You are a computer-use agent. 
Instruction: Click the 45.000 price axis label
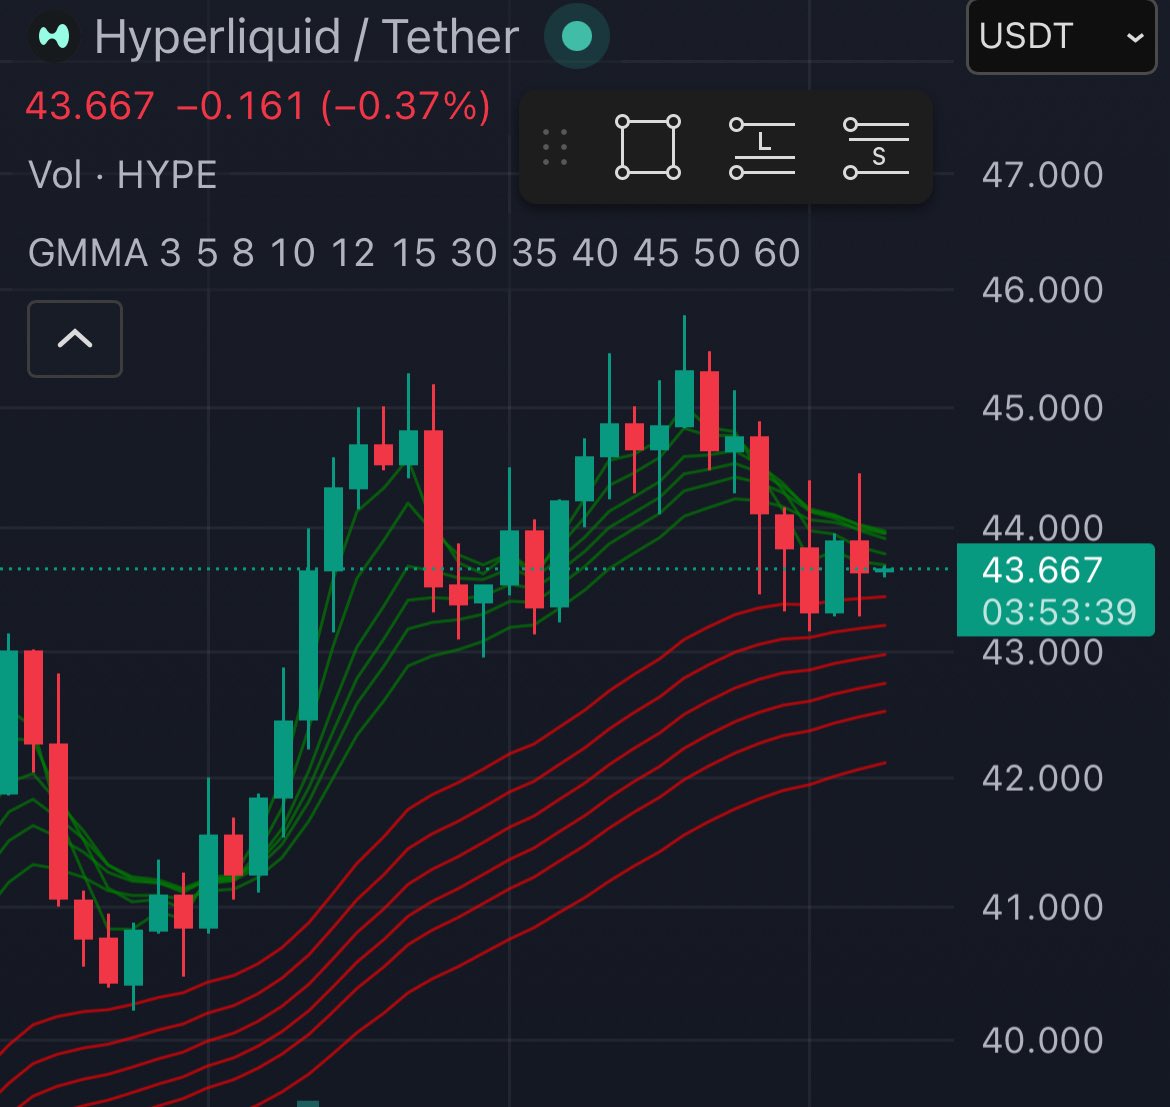(1042, 408)
